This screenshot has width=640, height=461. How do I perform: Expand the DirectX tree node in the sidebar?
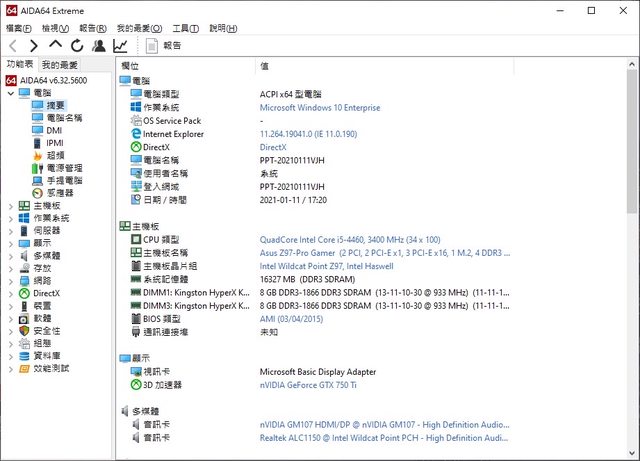pyautogui.click(x=11, y=294)
